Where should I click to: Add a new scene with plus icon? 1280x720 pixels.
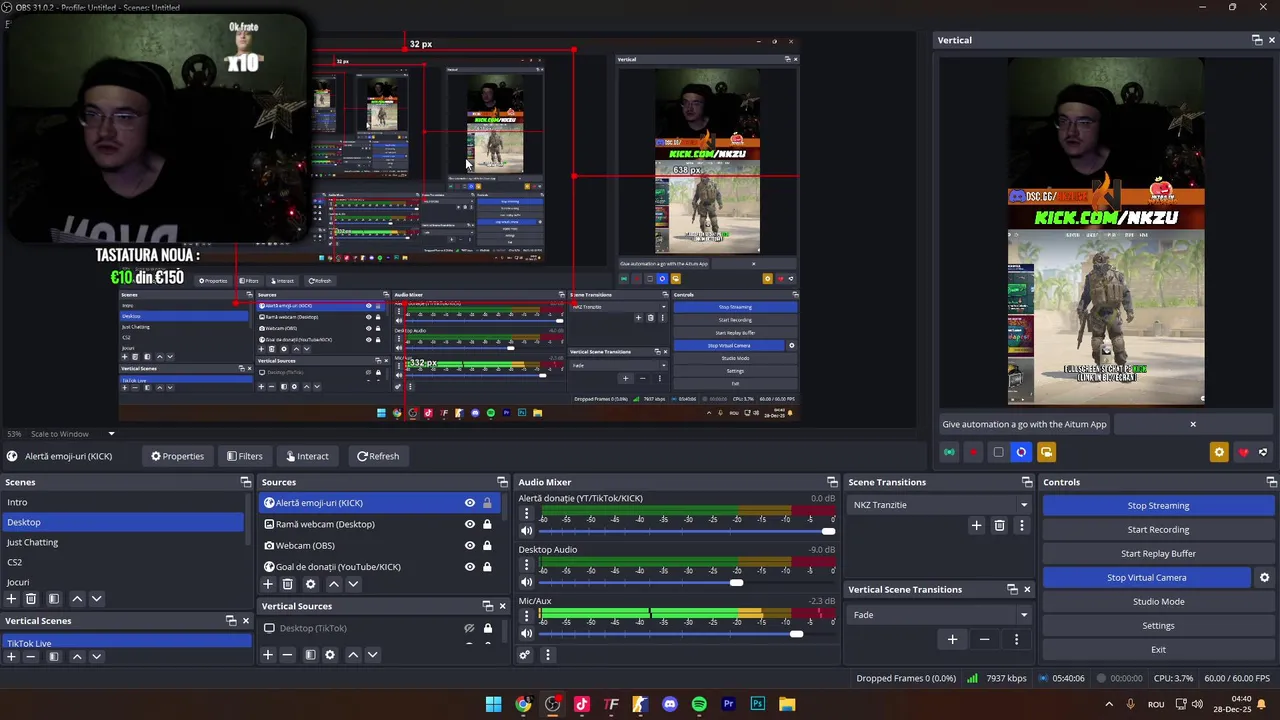pyautogui.click(x=11, y=598)
